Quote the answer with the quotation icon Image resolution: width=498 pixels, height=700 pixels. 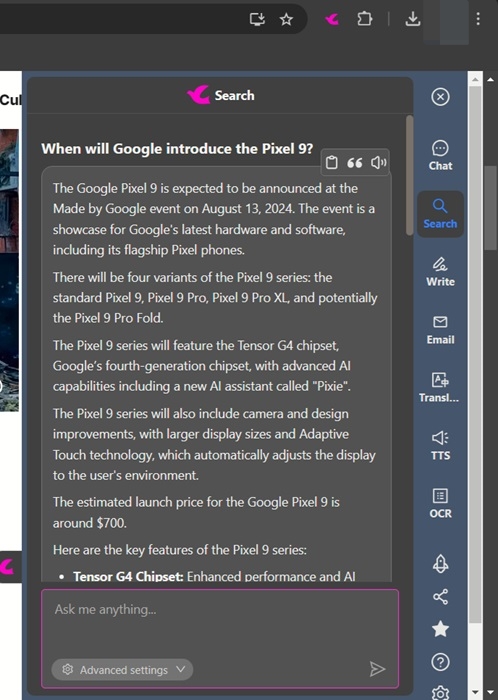click(355, 163)
